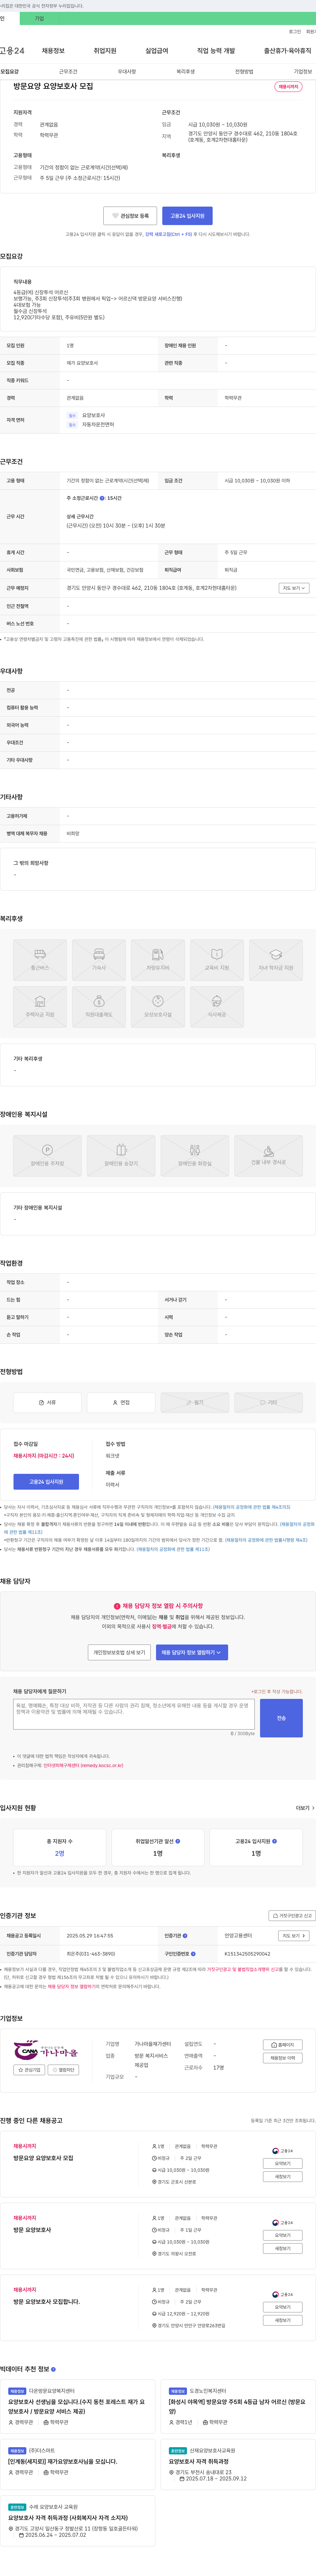316x2576 pixels.
Task: Click the 자녀 학자금 지원 icon
Action: 276,960
